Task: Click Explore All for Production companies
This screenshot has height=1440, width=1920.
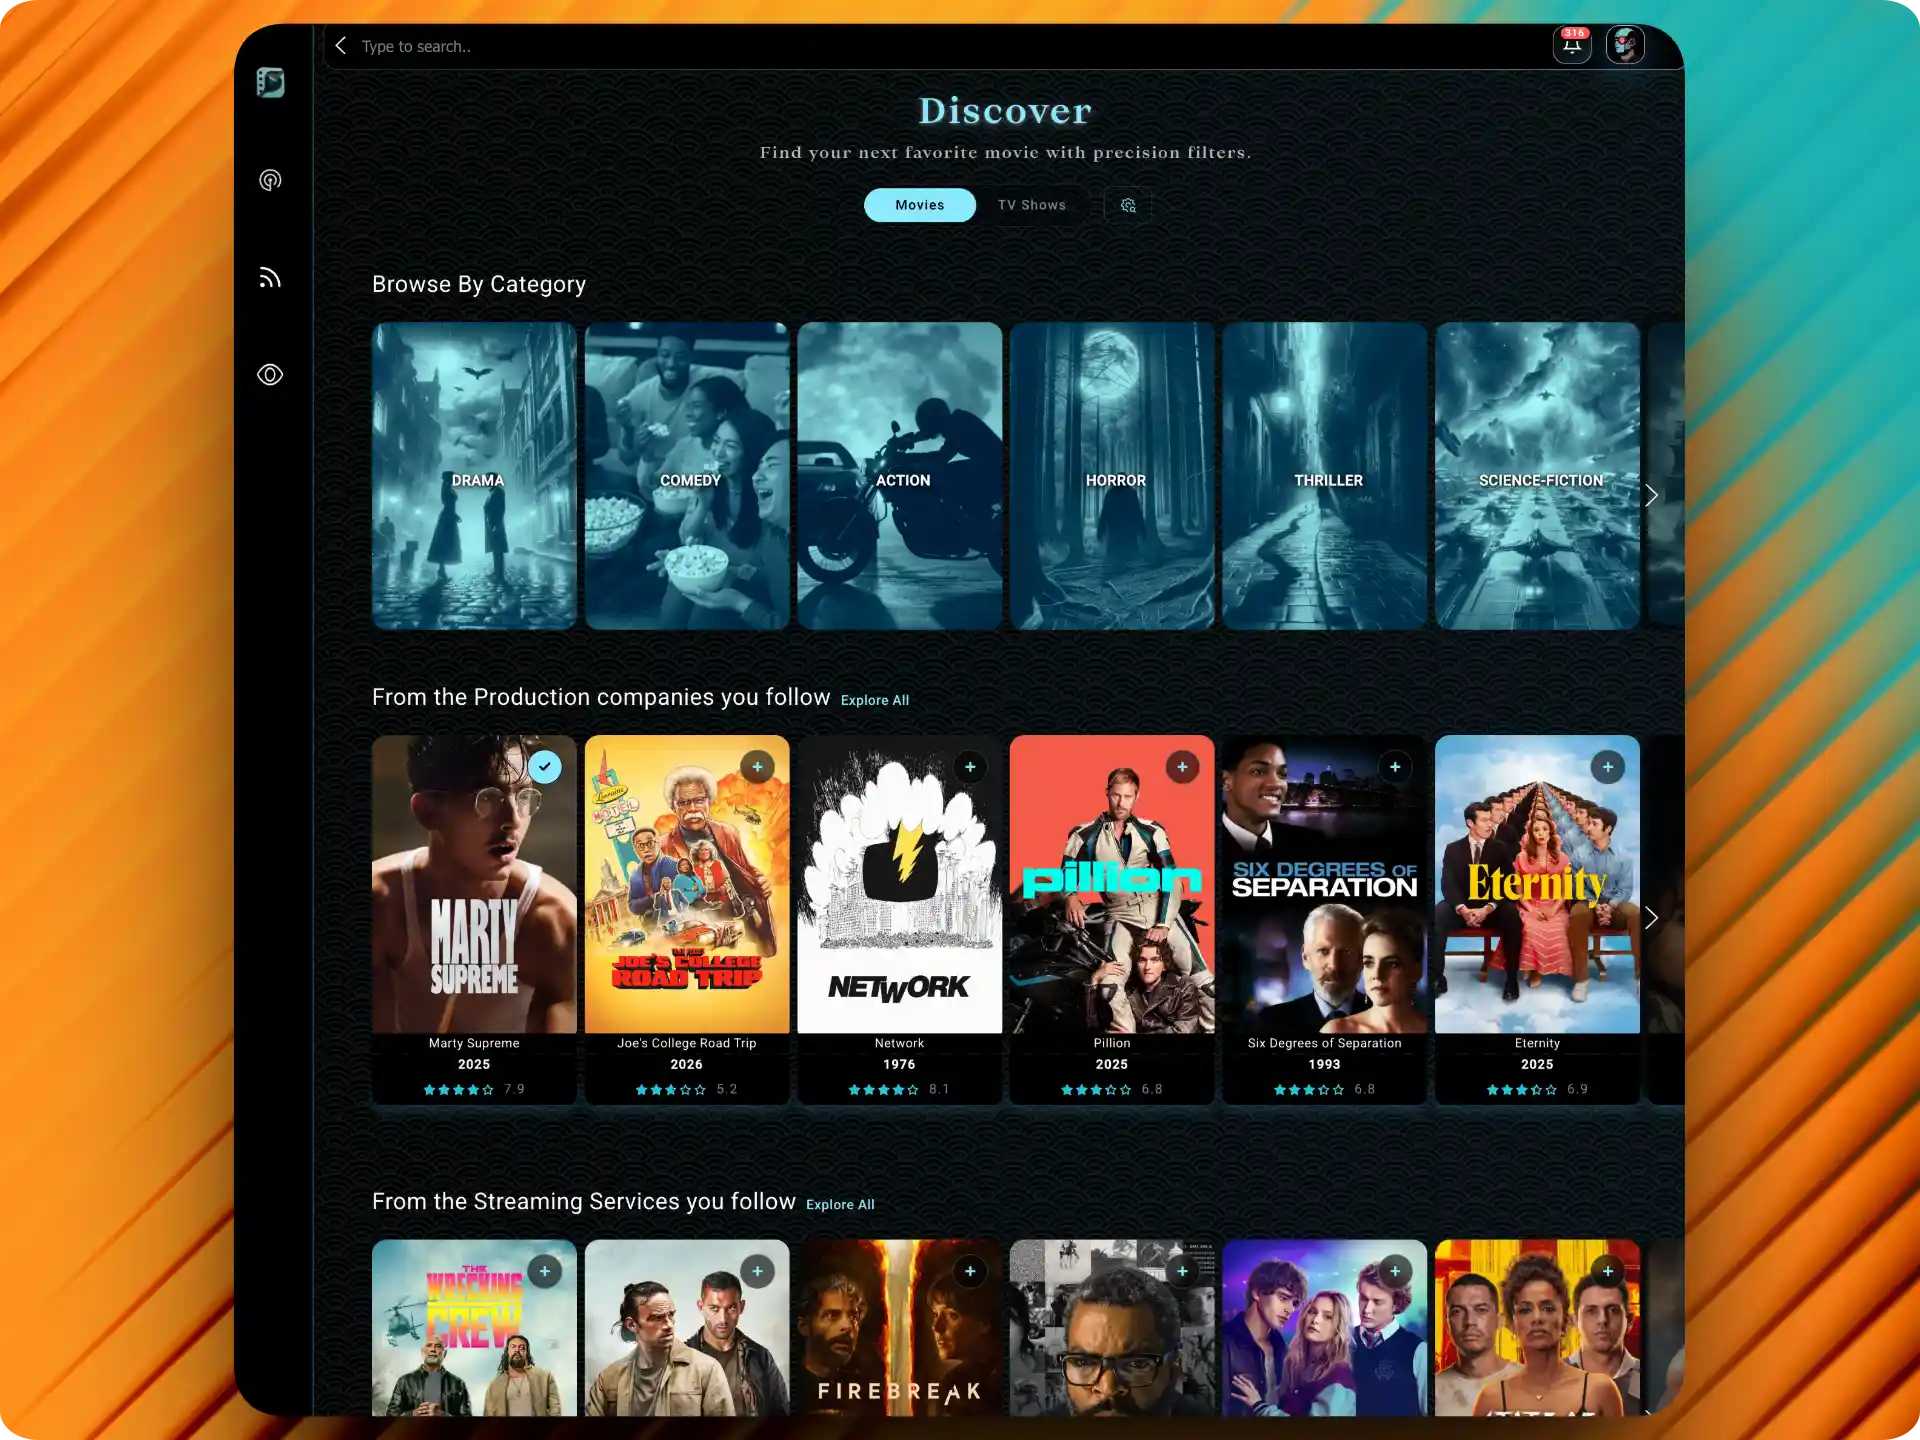Action: pyautogui.click(x=874, y=700)
